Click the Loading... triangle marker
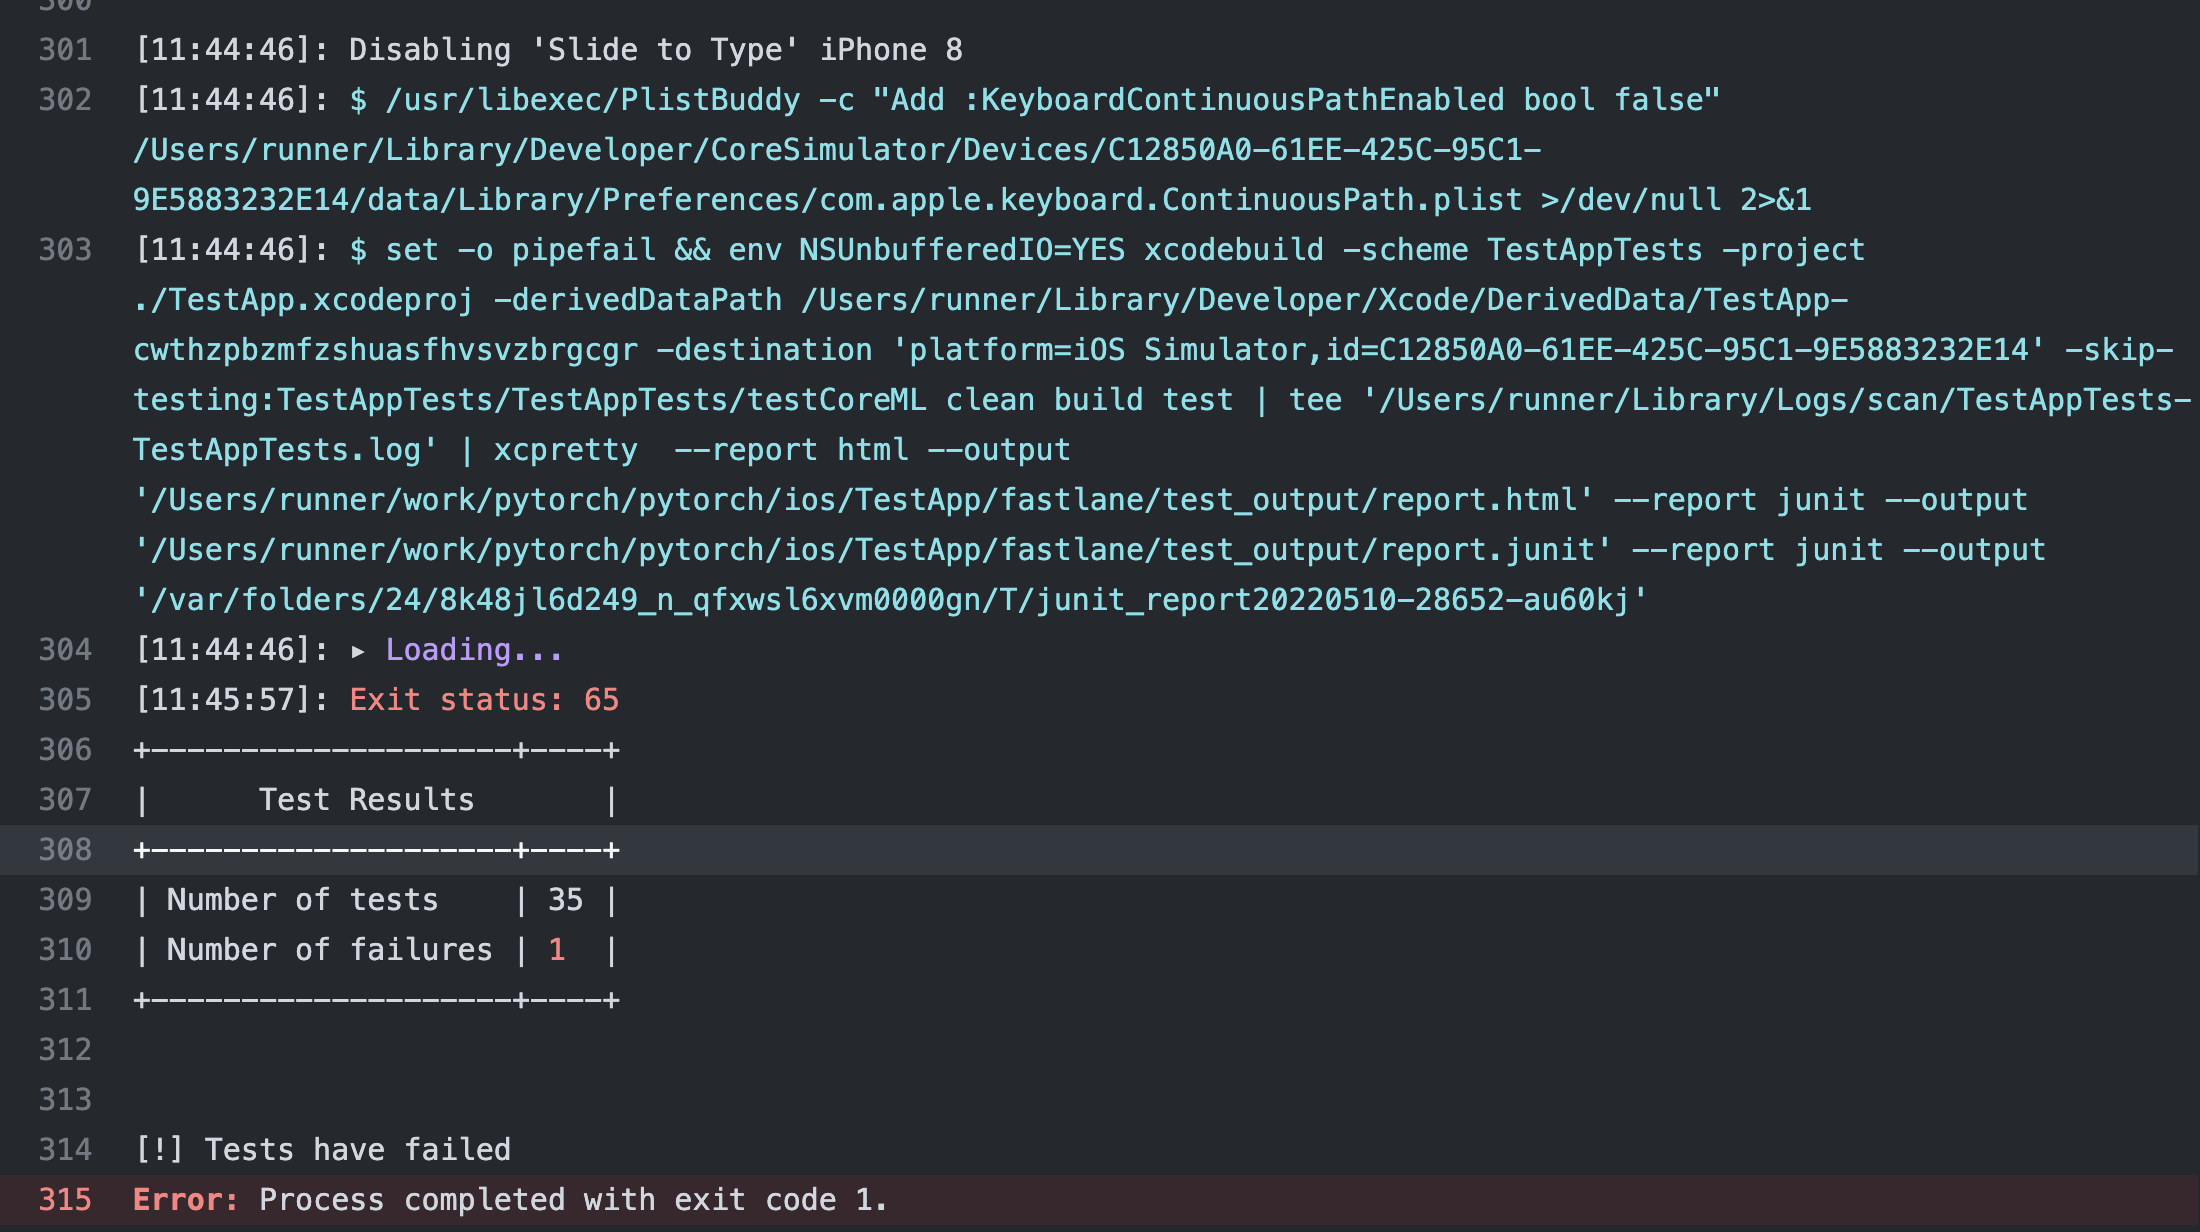 [358, 652]
